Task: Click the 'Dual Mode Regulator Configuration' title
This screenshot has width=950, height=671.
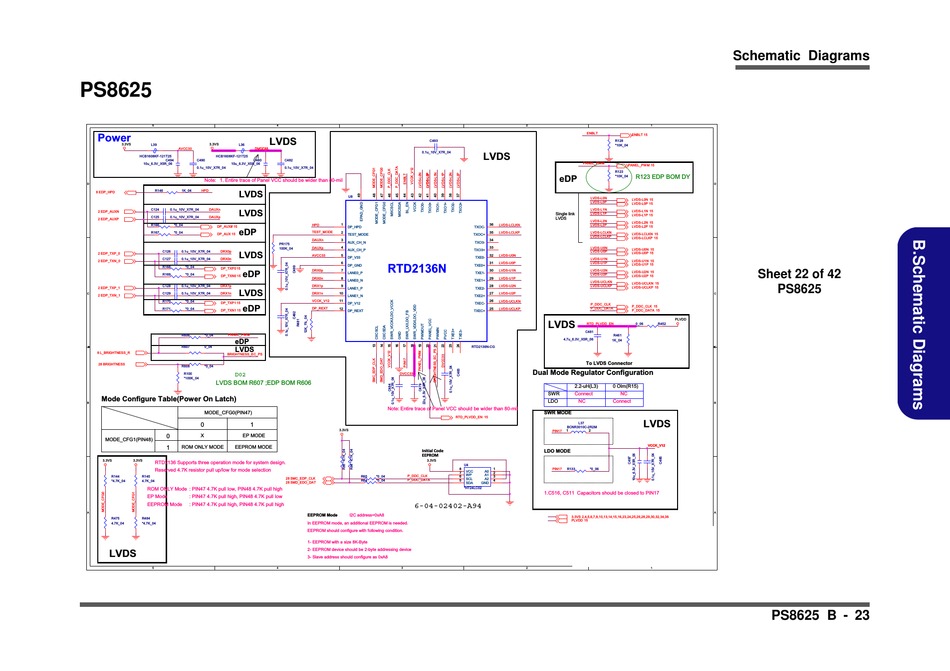Action: point(593,373)
